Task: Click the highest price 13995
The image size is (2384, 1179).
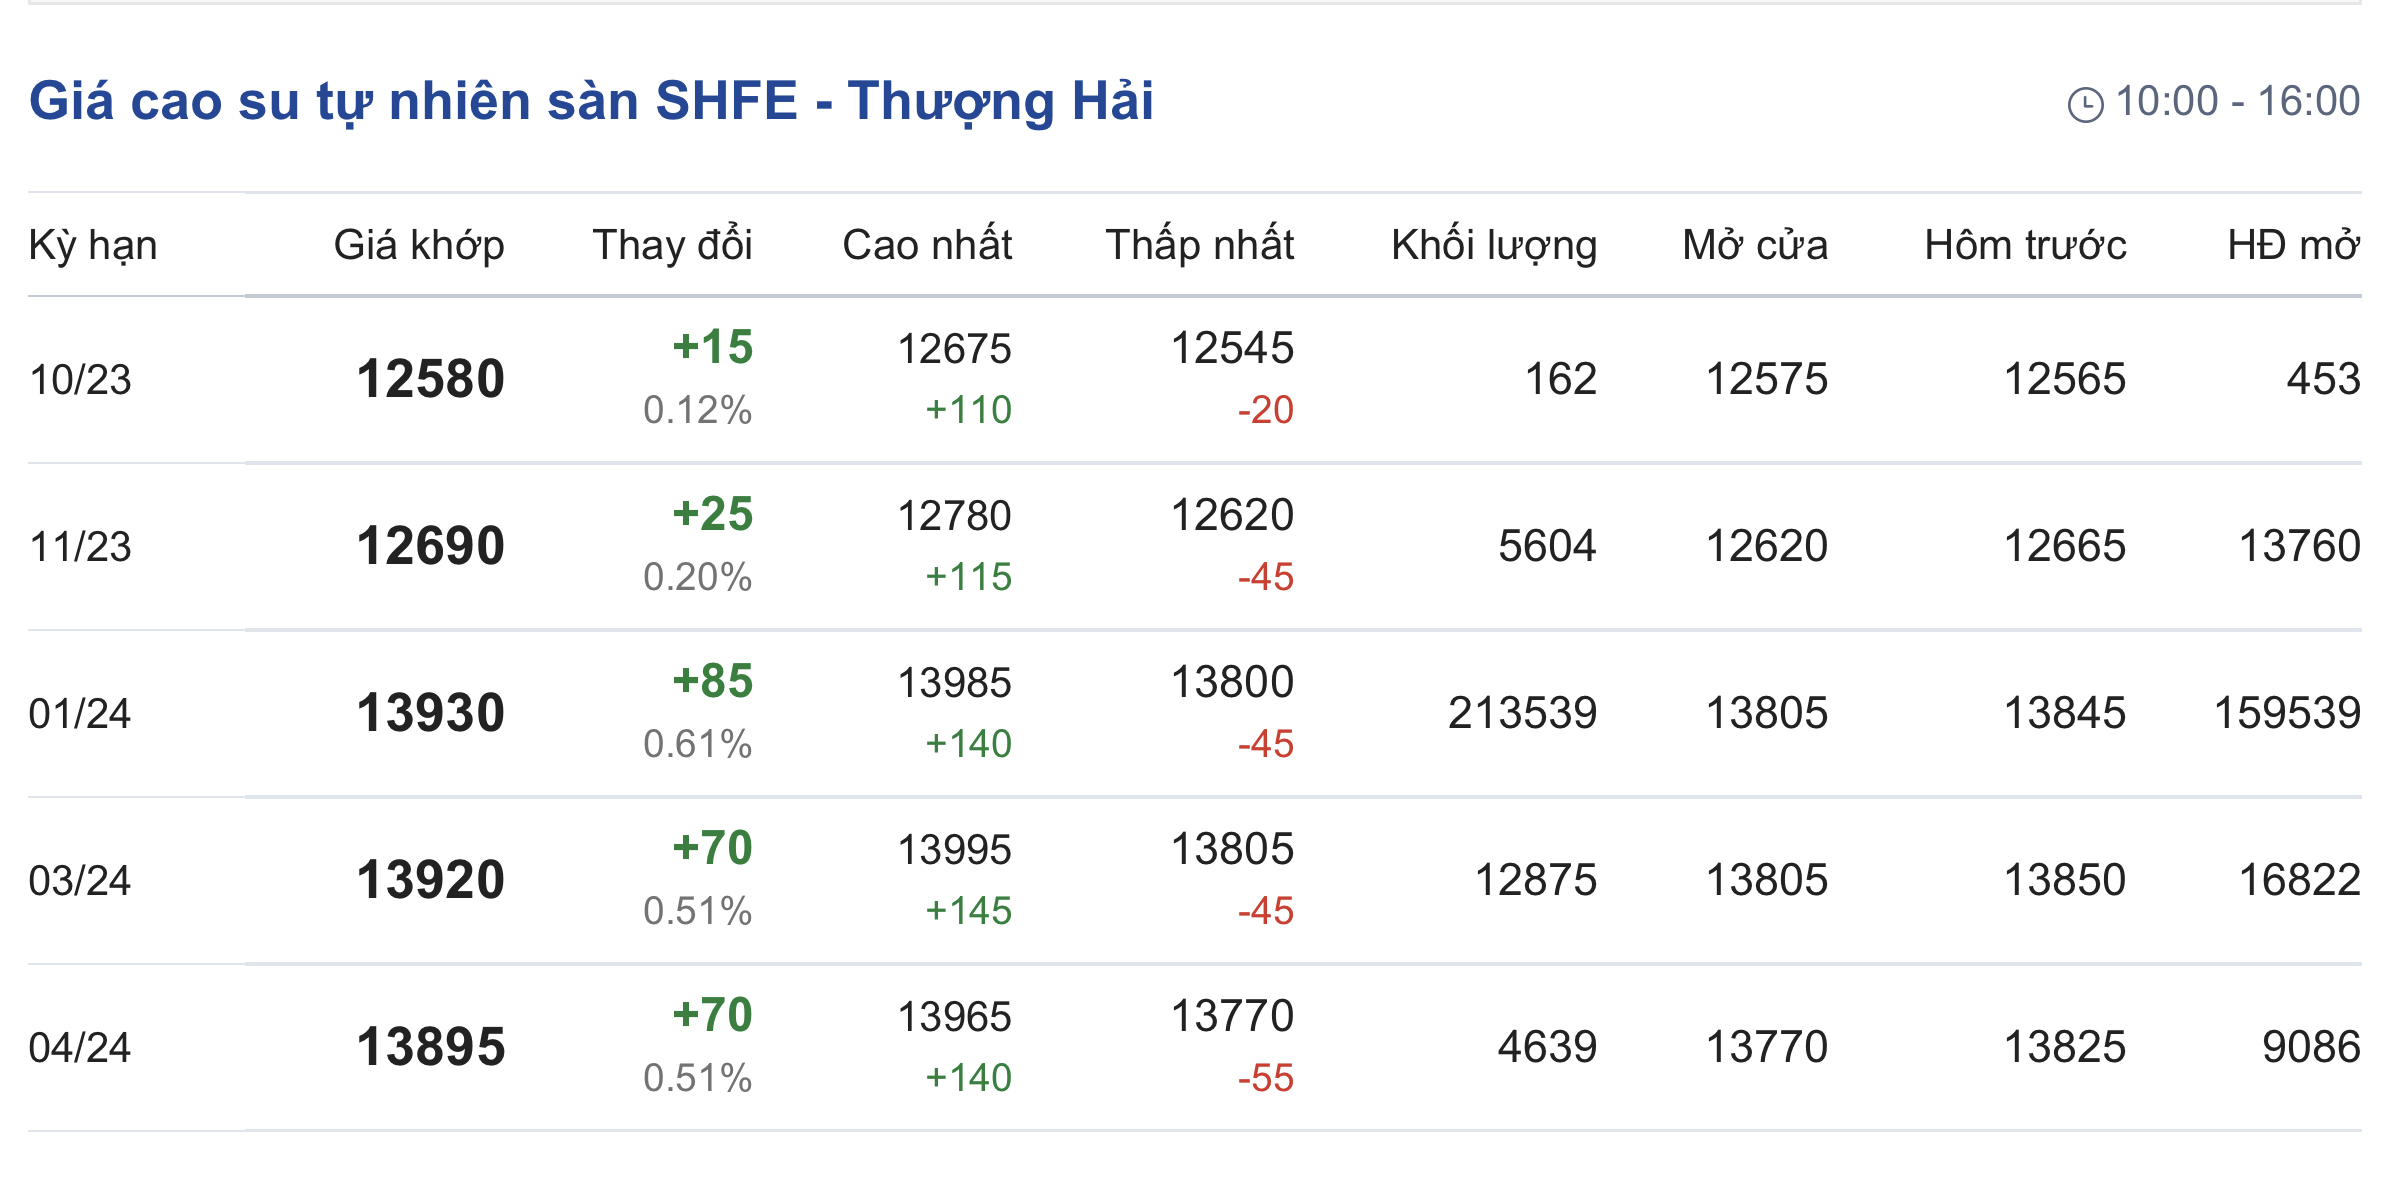Action: click(954, 850)
